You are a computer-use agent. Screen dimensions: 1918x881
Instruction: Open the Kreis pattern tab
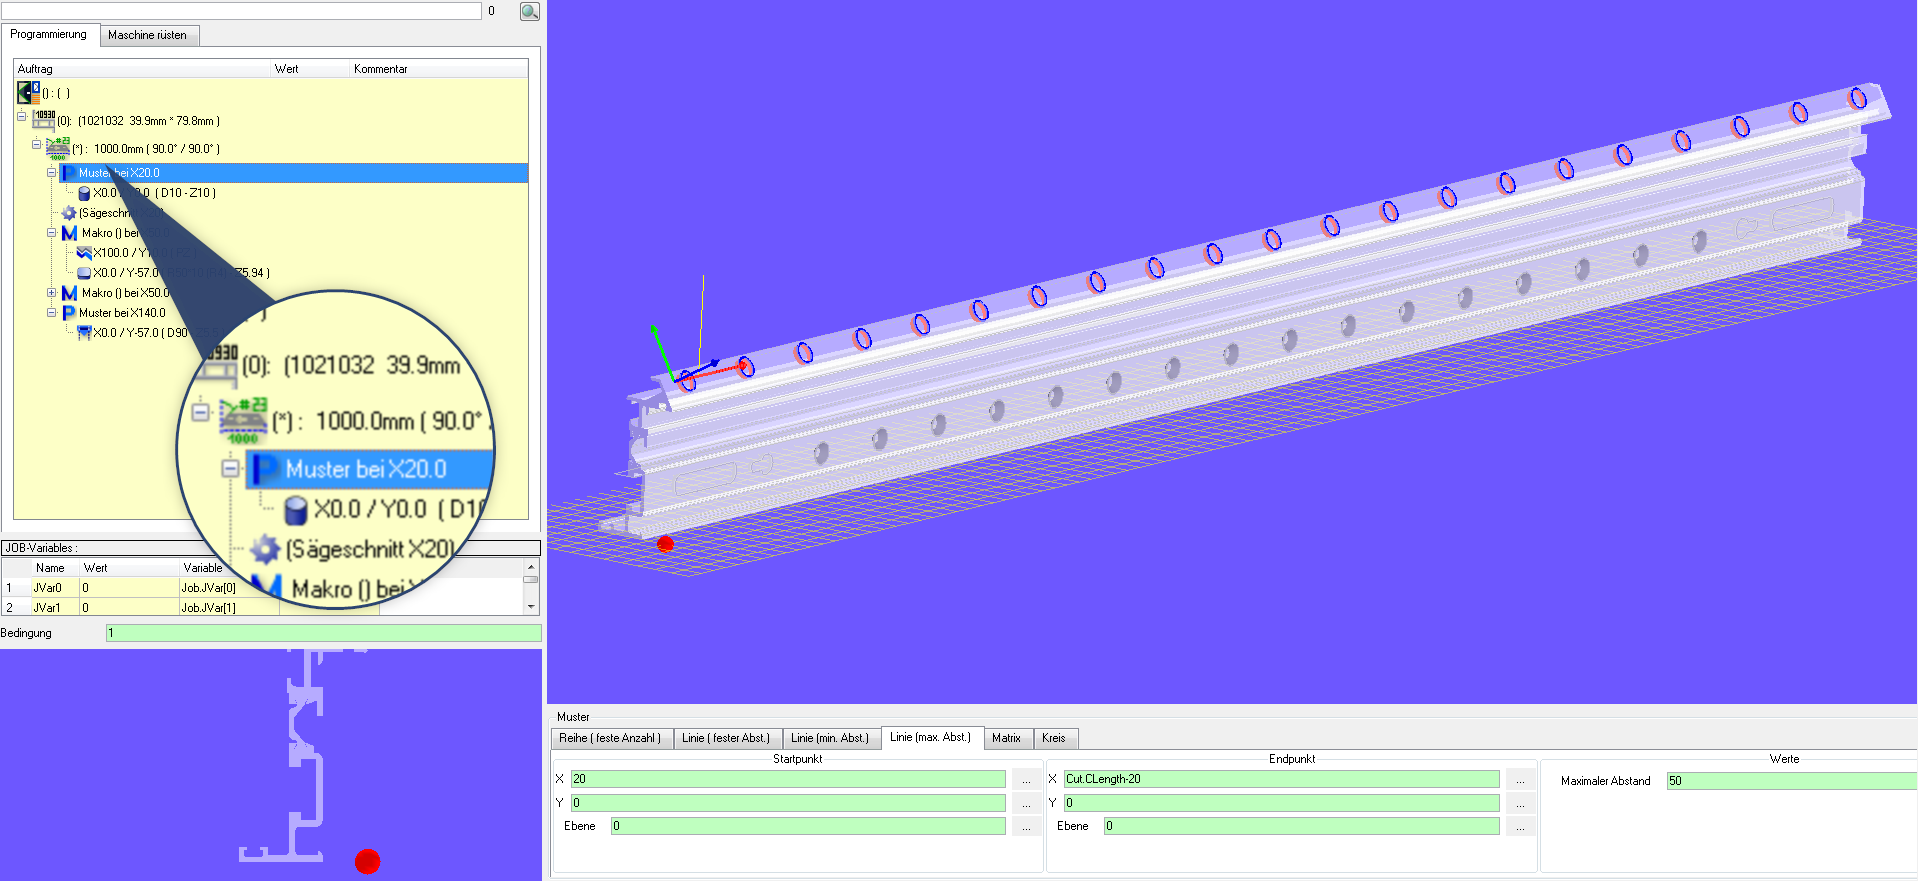point(1053,738)
